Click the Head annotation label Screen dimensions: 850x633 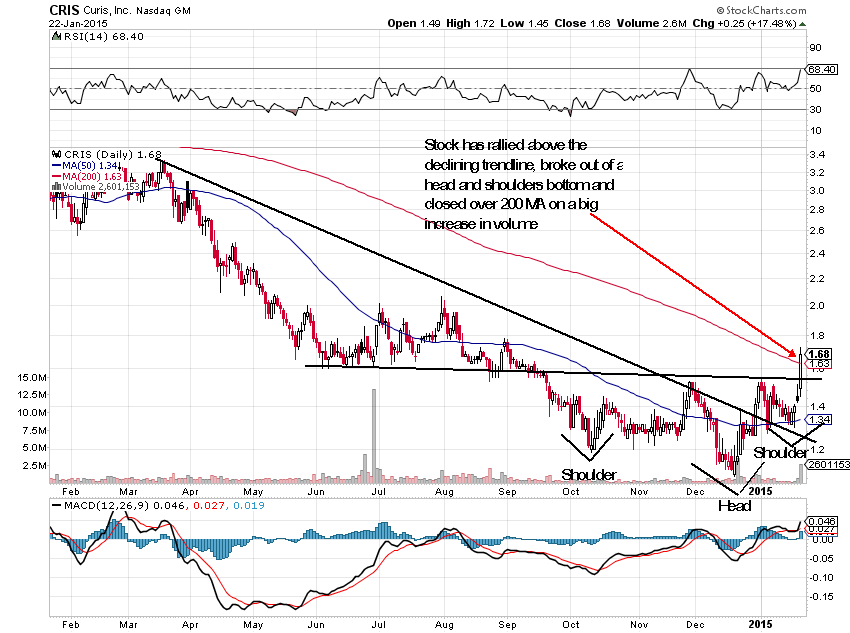(735, 506)
